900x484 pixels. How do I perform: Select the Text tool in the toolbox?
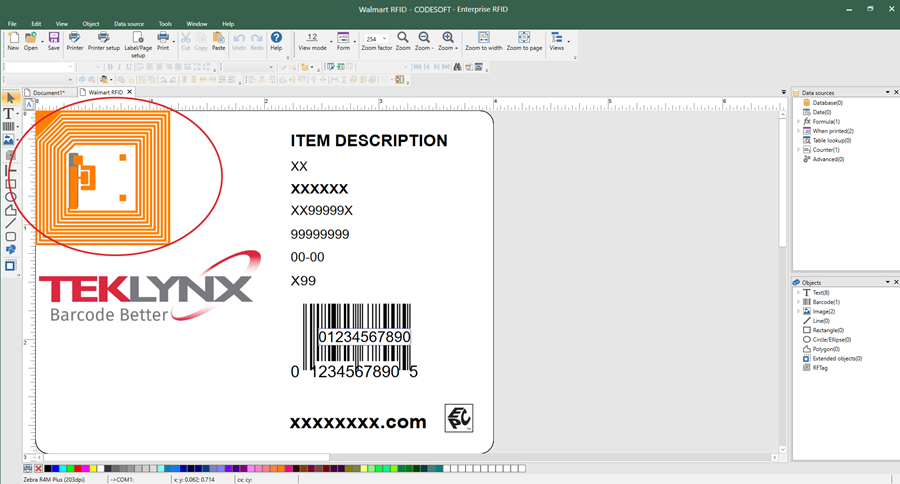(x=9, y=114)
